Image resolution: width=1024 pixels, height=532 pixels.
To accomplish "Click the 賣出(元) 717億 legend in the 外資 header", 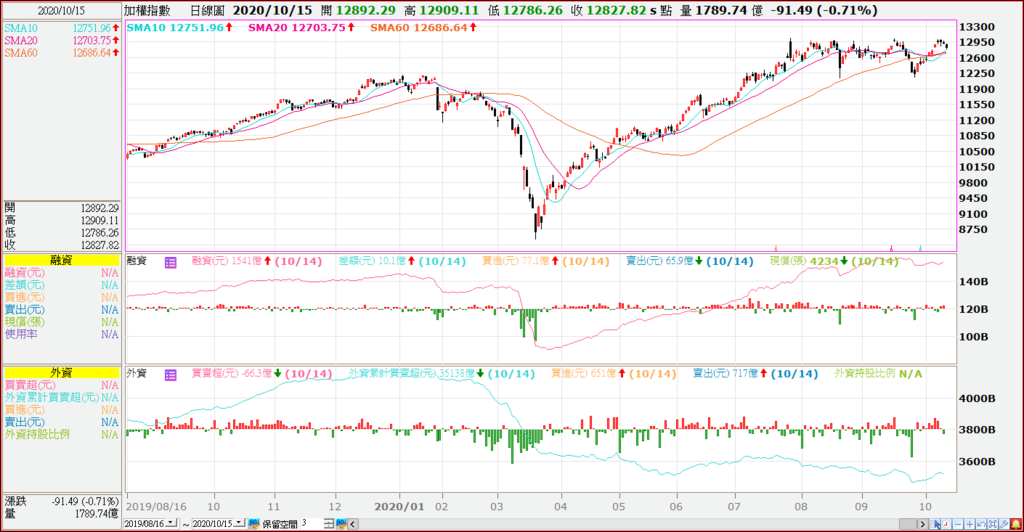I will tap(755, 374).
